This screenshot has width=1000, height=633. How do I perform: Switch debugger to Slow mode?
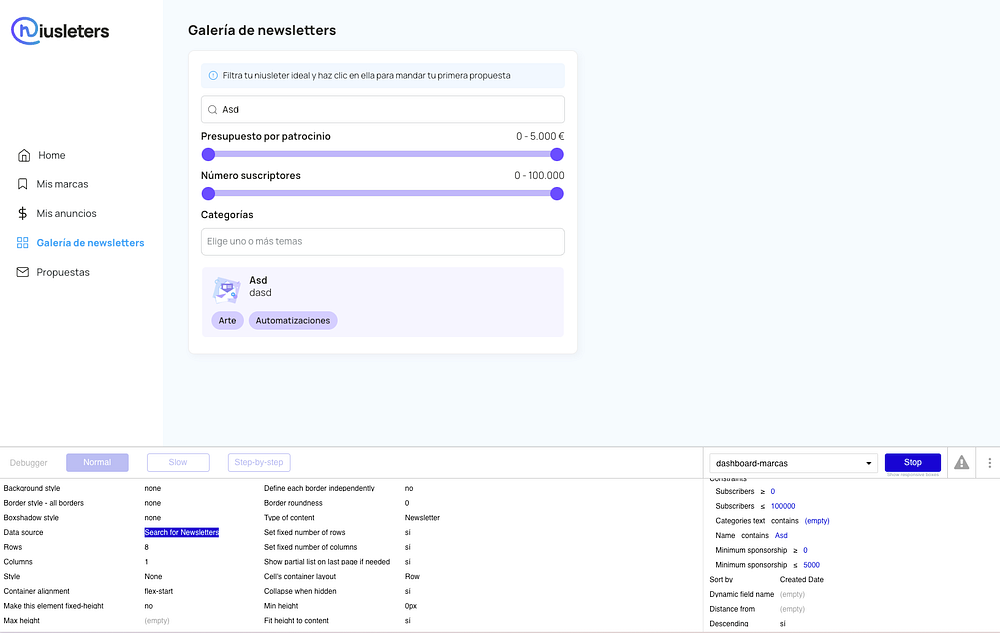pyautogui.click(x=178, y=463)
